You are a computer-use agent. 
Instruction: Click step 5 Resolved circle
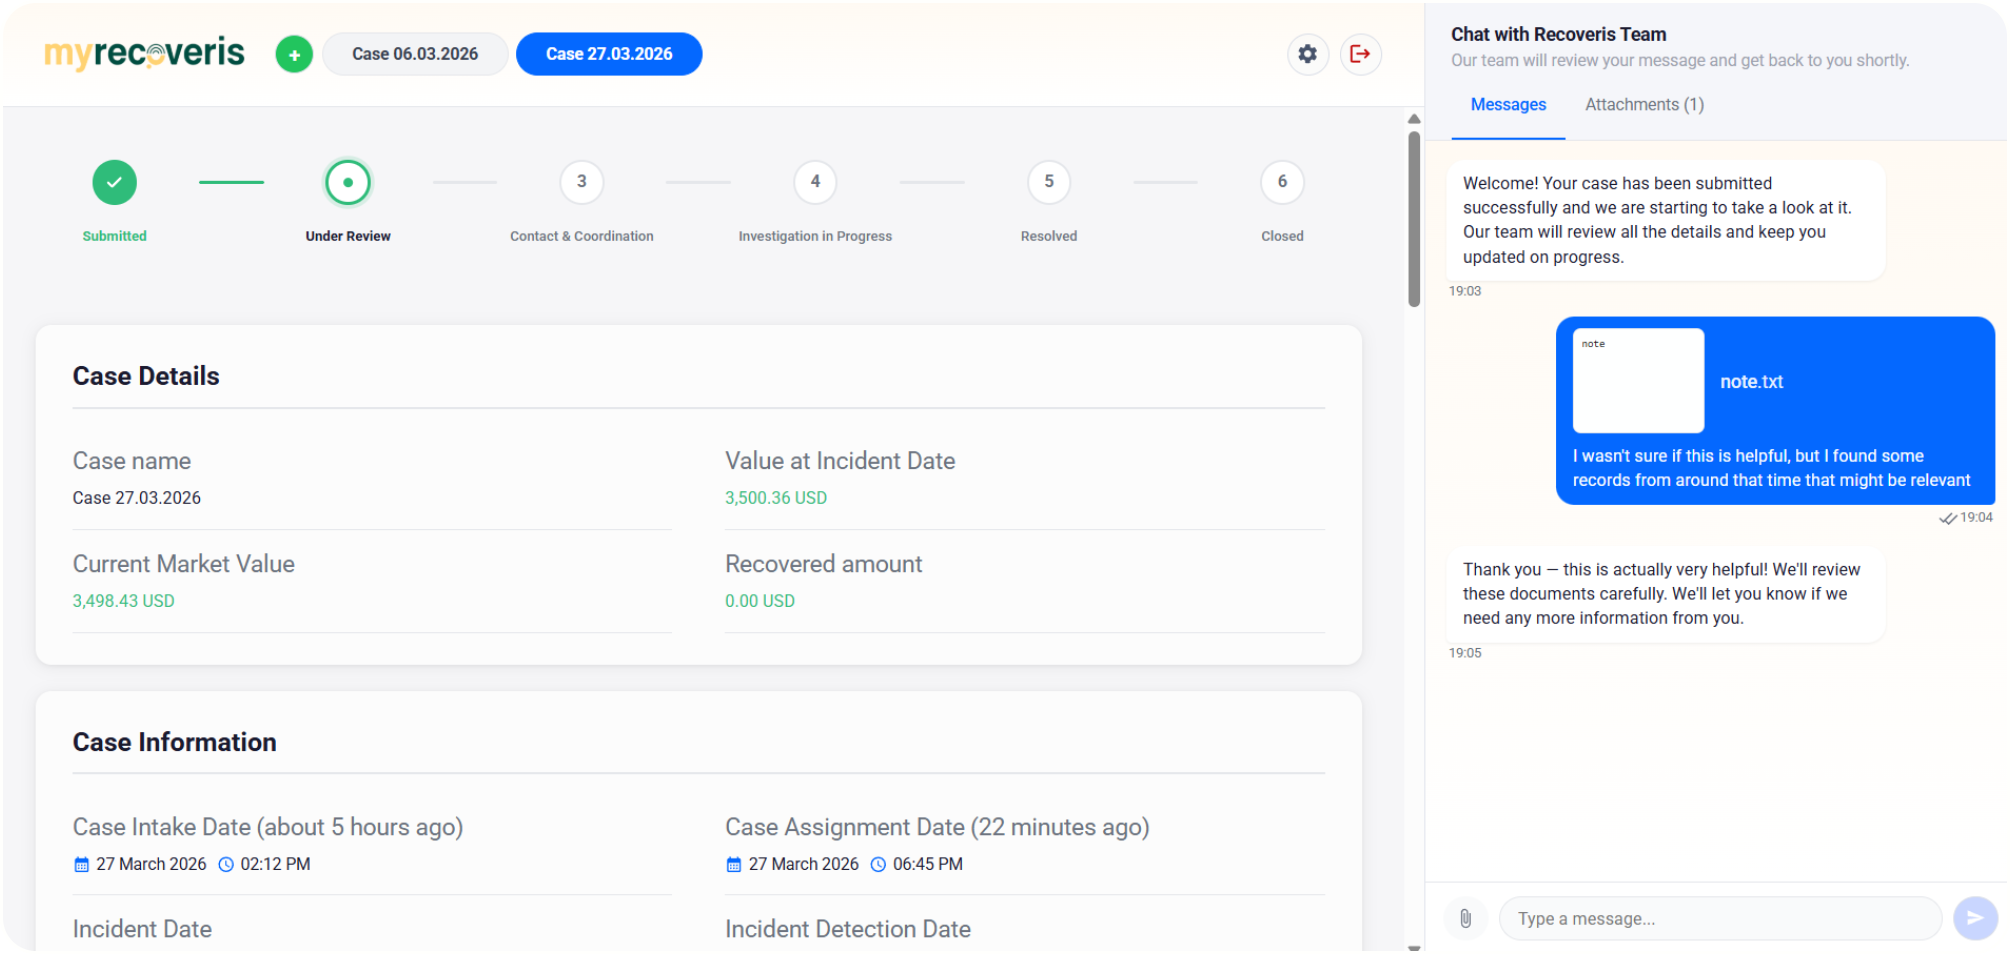pos(1049,182)
